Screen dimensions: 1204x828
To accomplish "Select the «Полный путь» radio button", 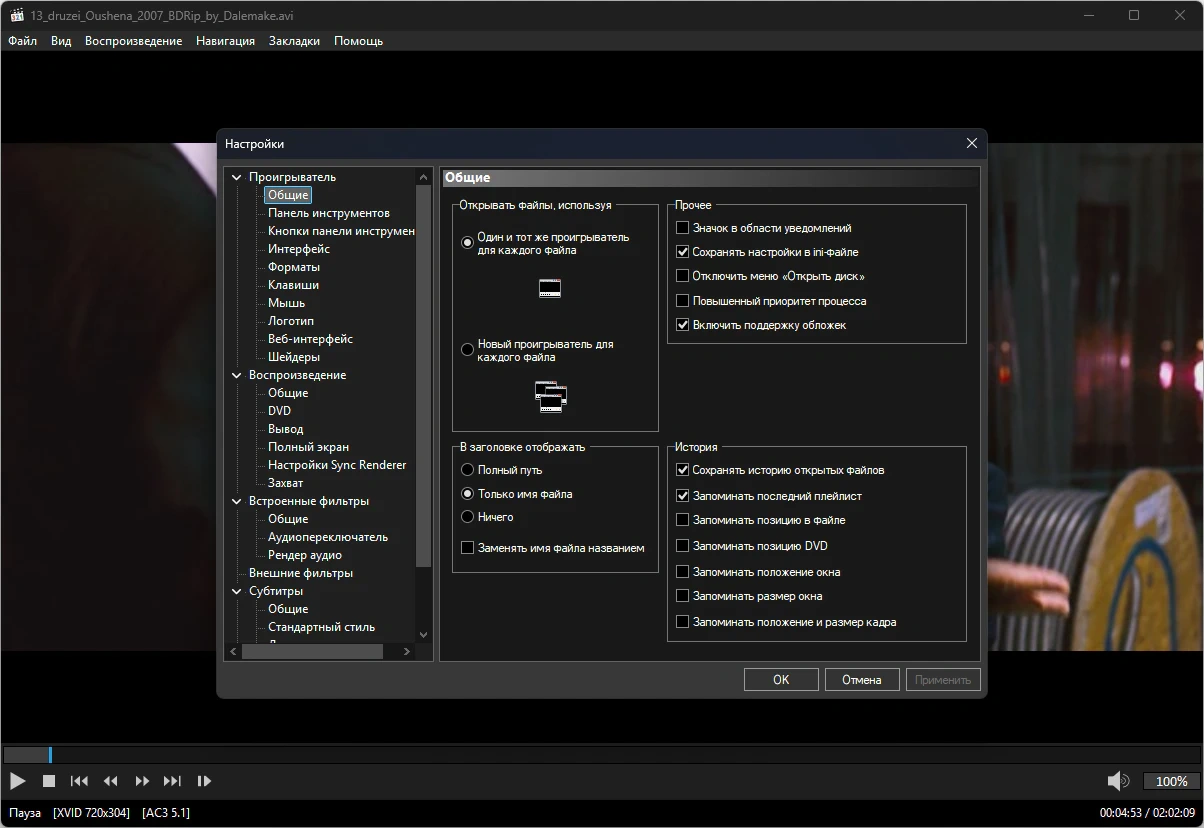I will point(467,470).
